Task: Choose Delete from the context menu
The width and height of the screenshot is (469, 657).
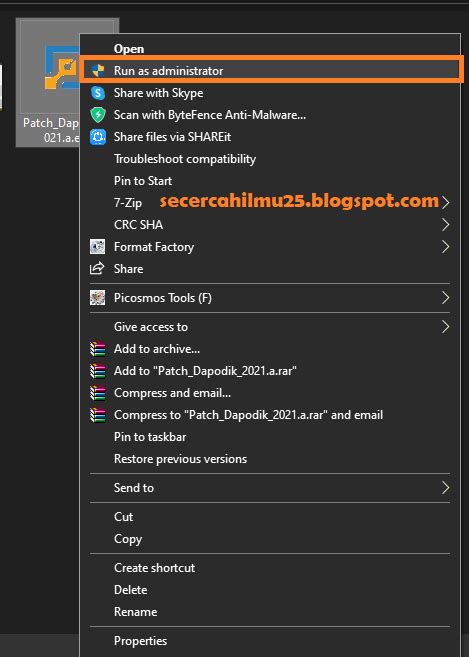Action: pyautogui.click(x=271, y=590)
